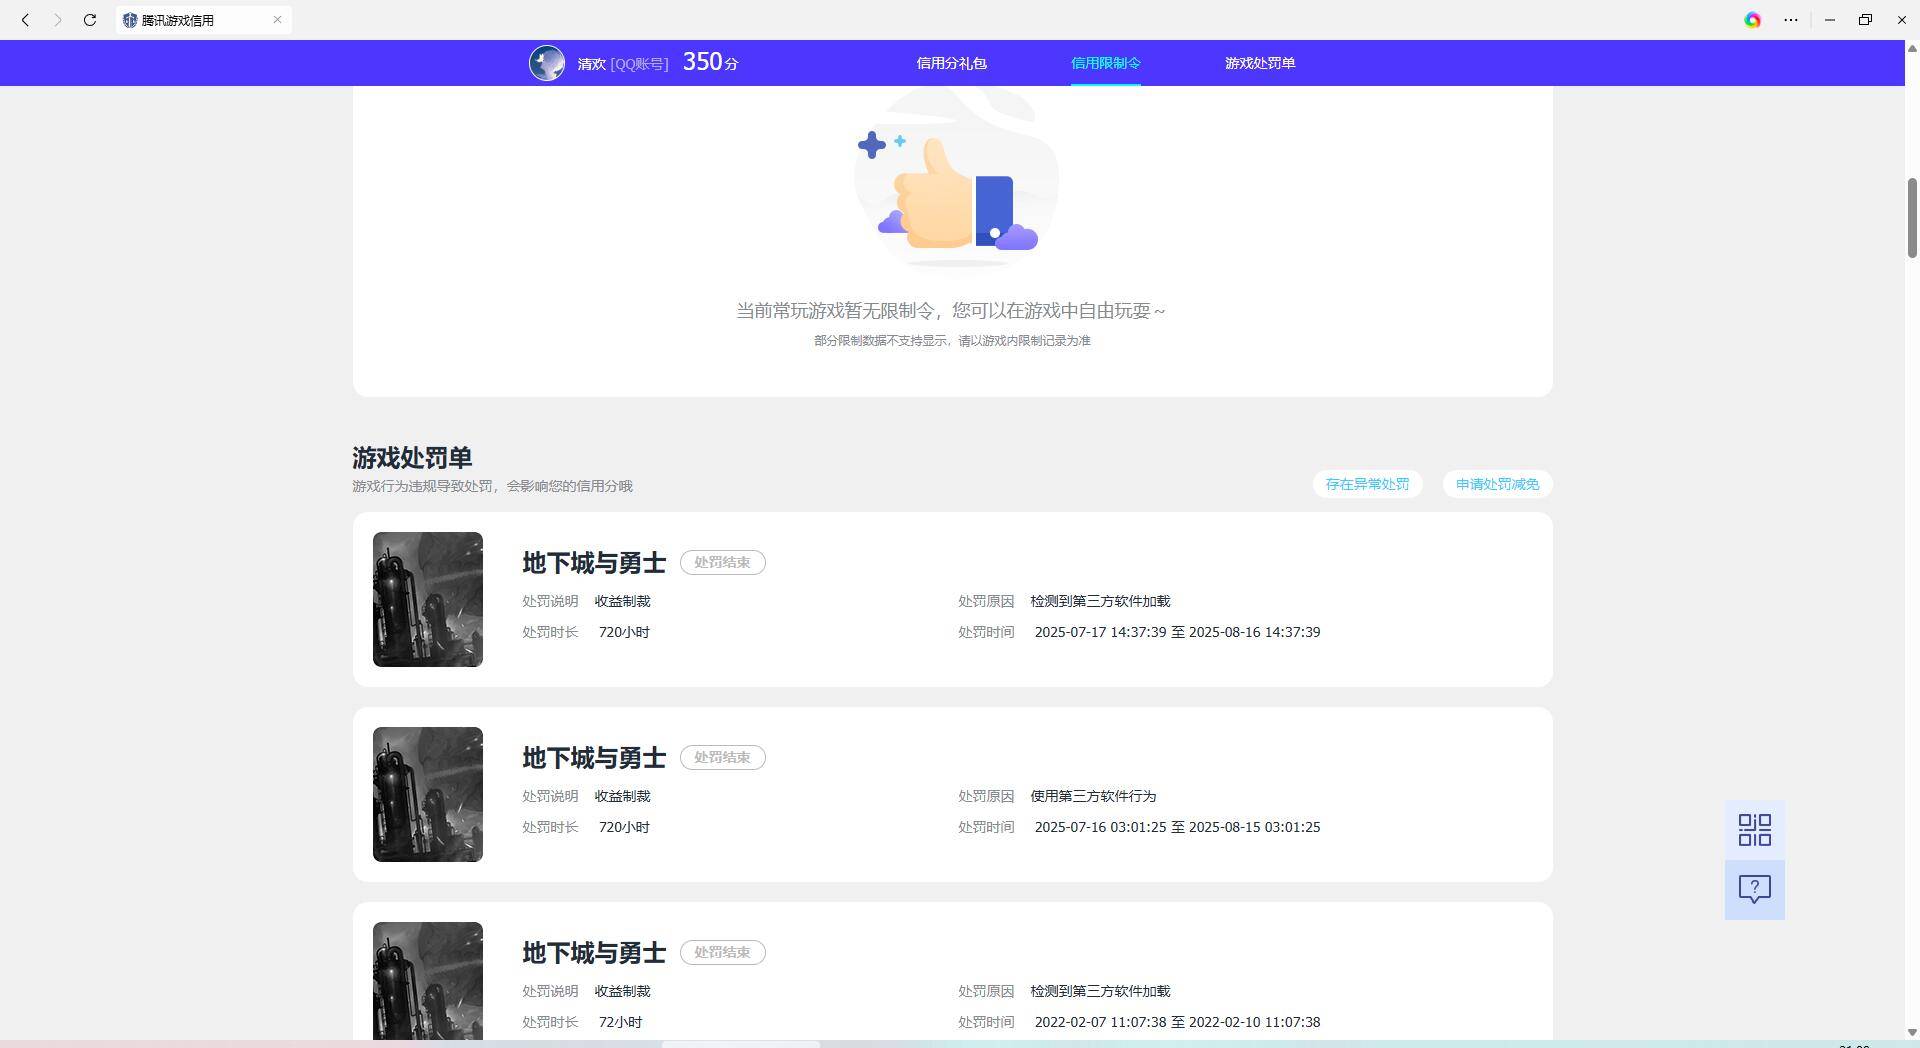Click the colorful browser extension icon
The width and height of the screenshot is (1920, 1048).
(x=1752, y=20)
